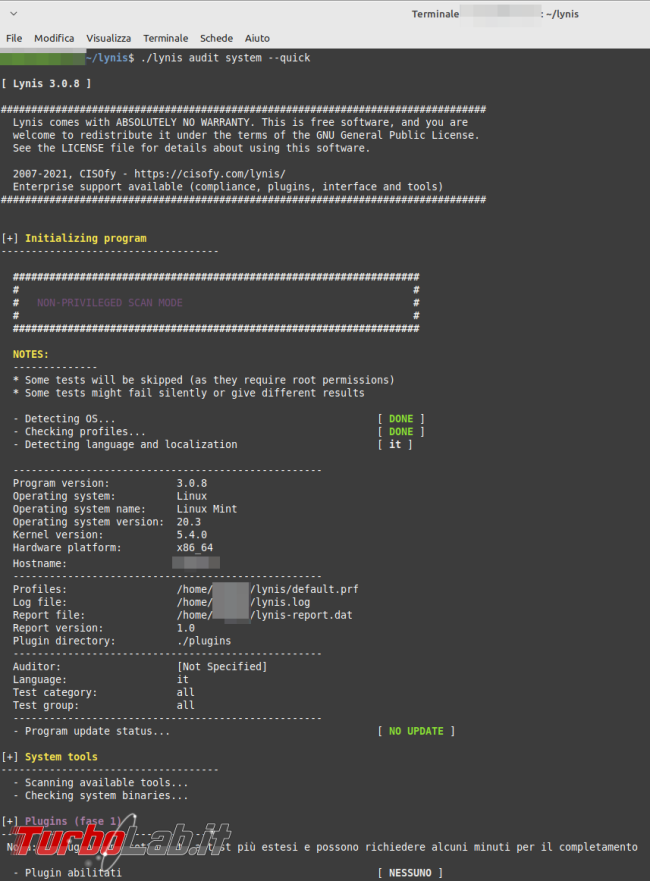Click the 'it' localization result
Image resolution: width=650 pixels, height=881 pixels.
tap(395, 444)
